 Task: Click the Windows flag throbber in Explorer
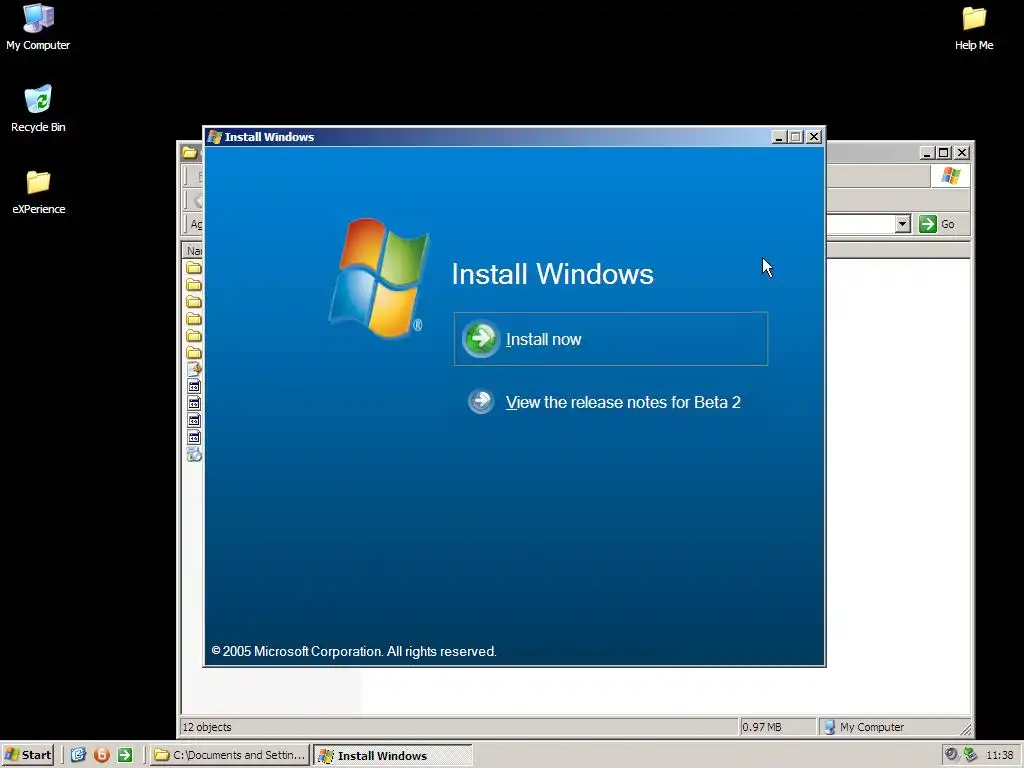pyautogui.click(x=950, y=176)
